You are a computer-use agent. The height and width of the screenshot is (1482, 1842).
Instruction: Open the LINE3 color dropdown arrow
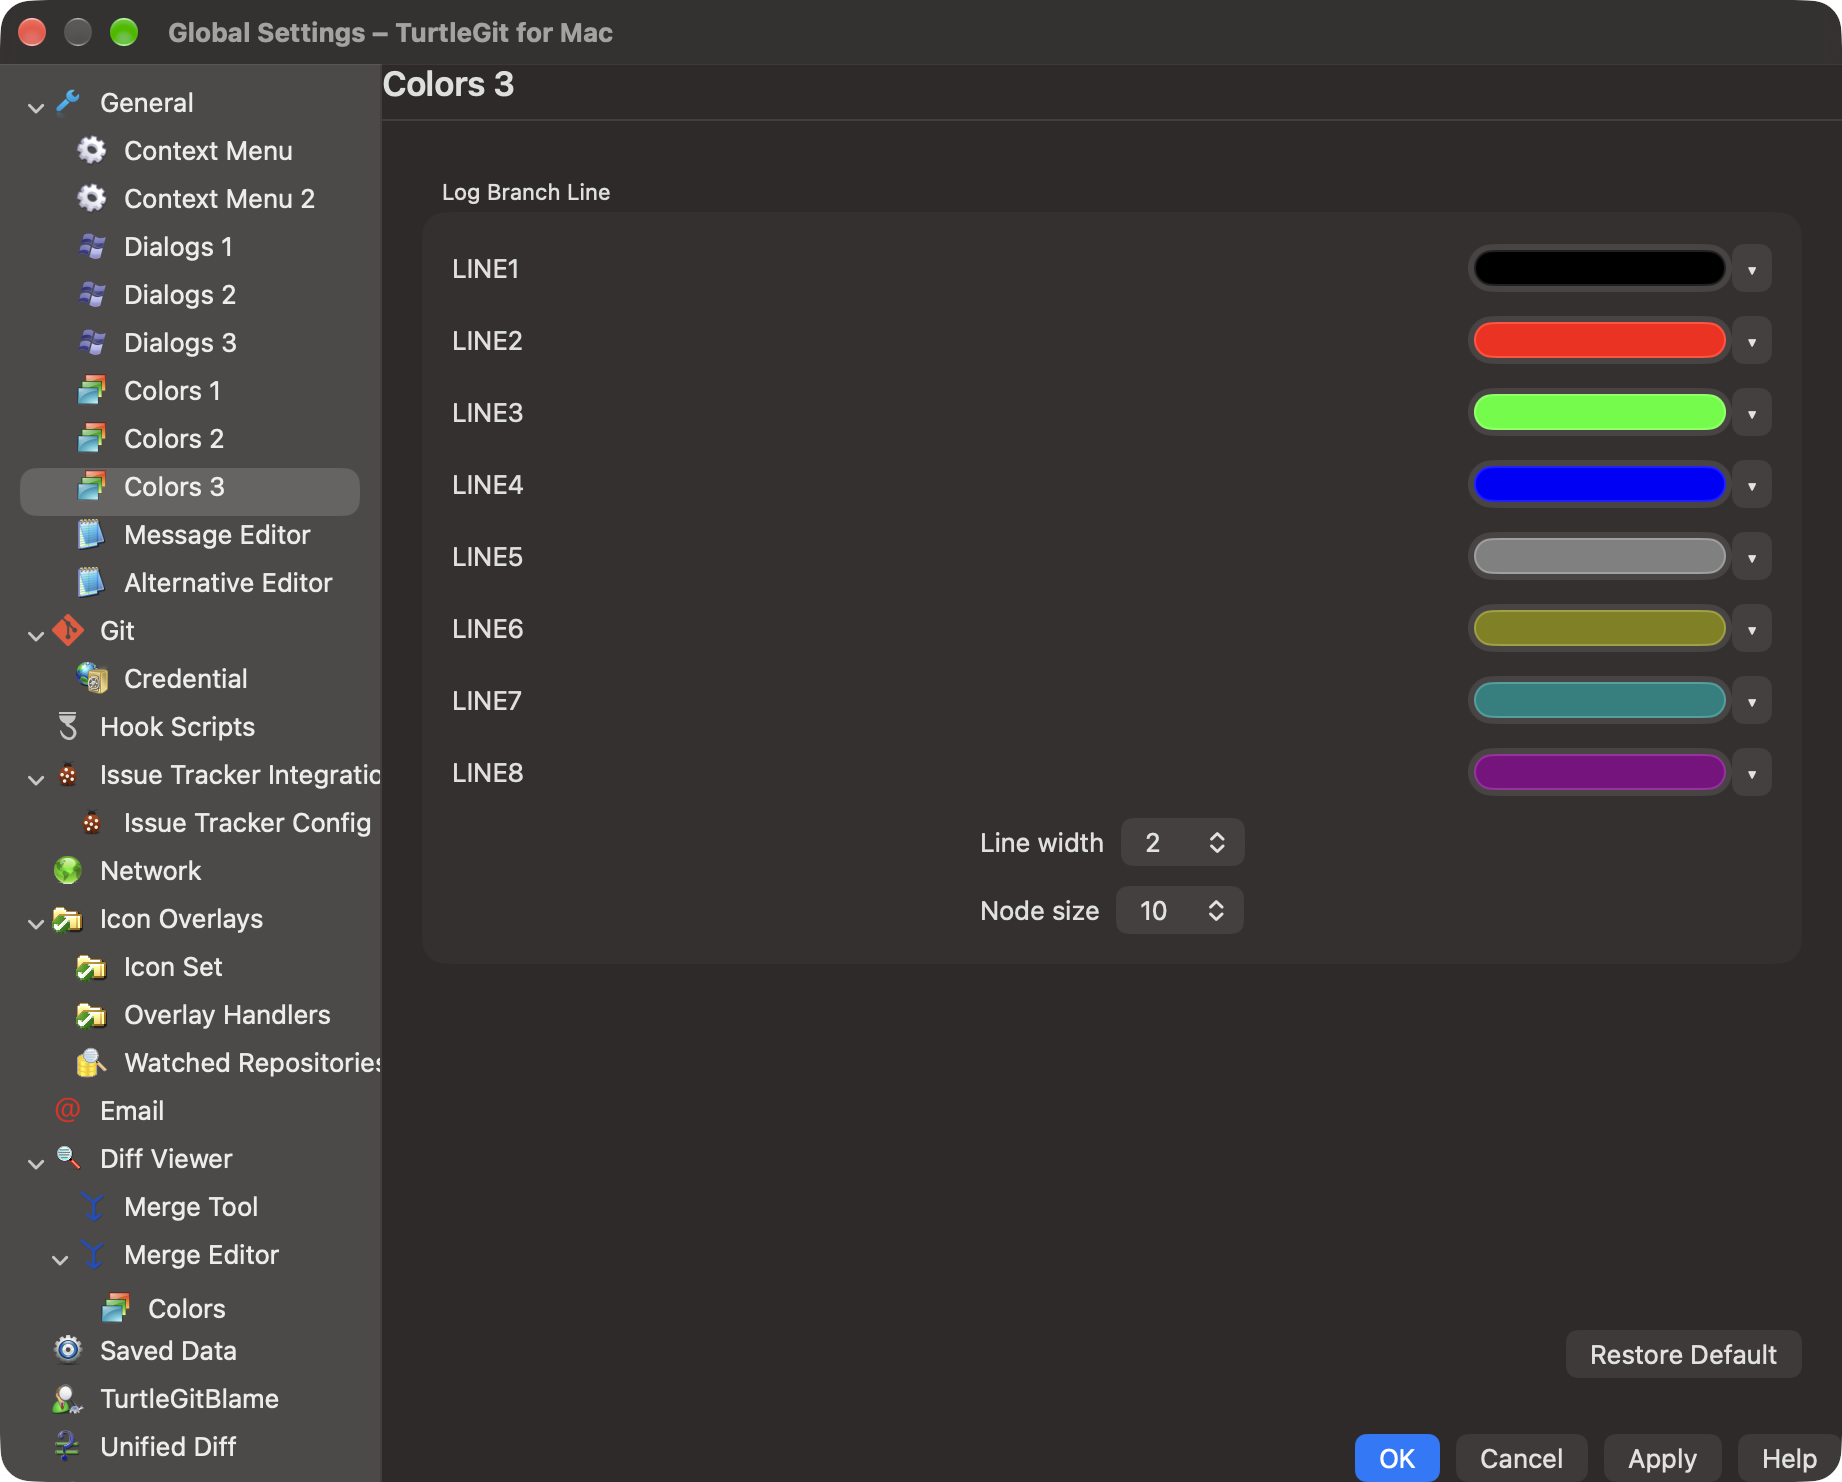1752,413
